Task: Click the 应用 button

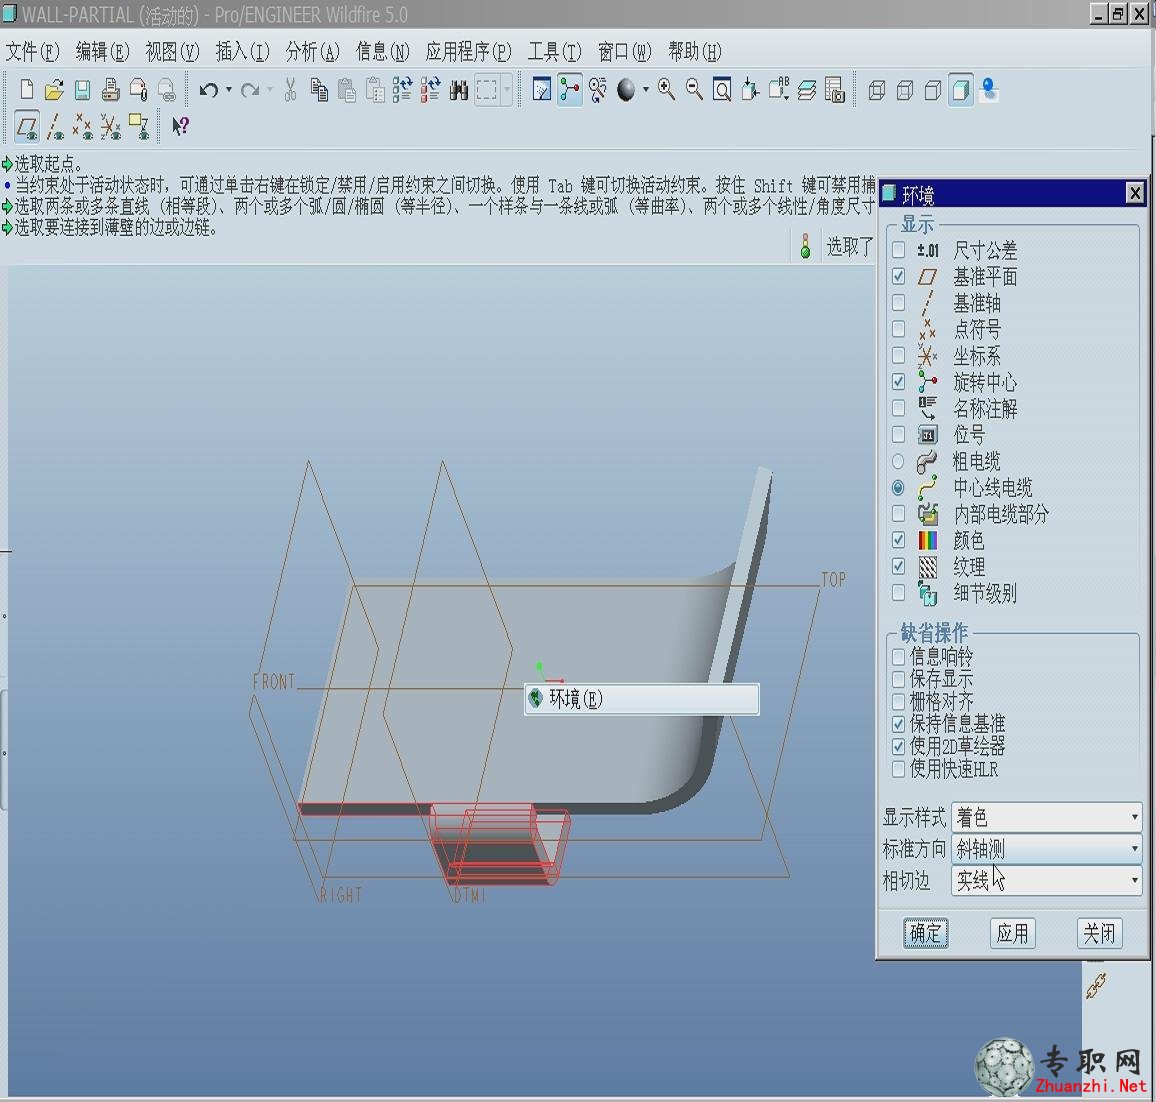Action: coord(1012,933)
